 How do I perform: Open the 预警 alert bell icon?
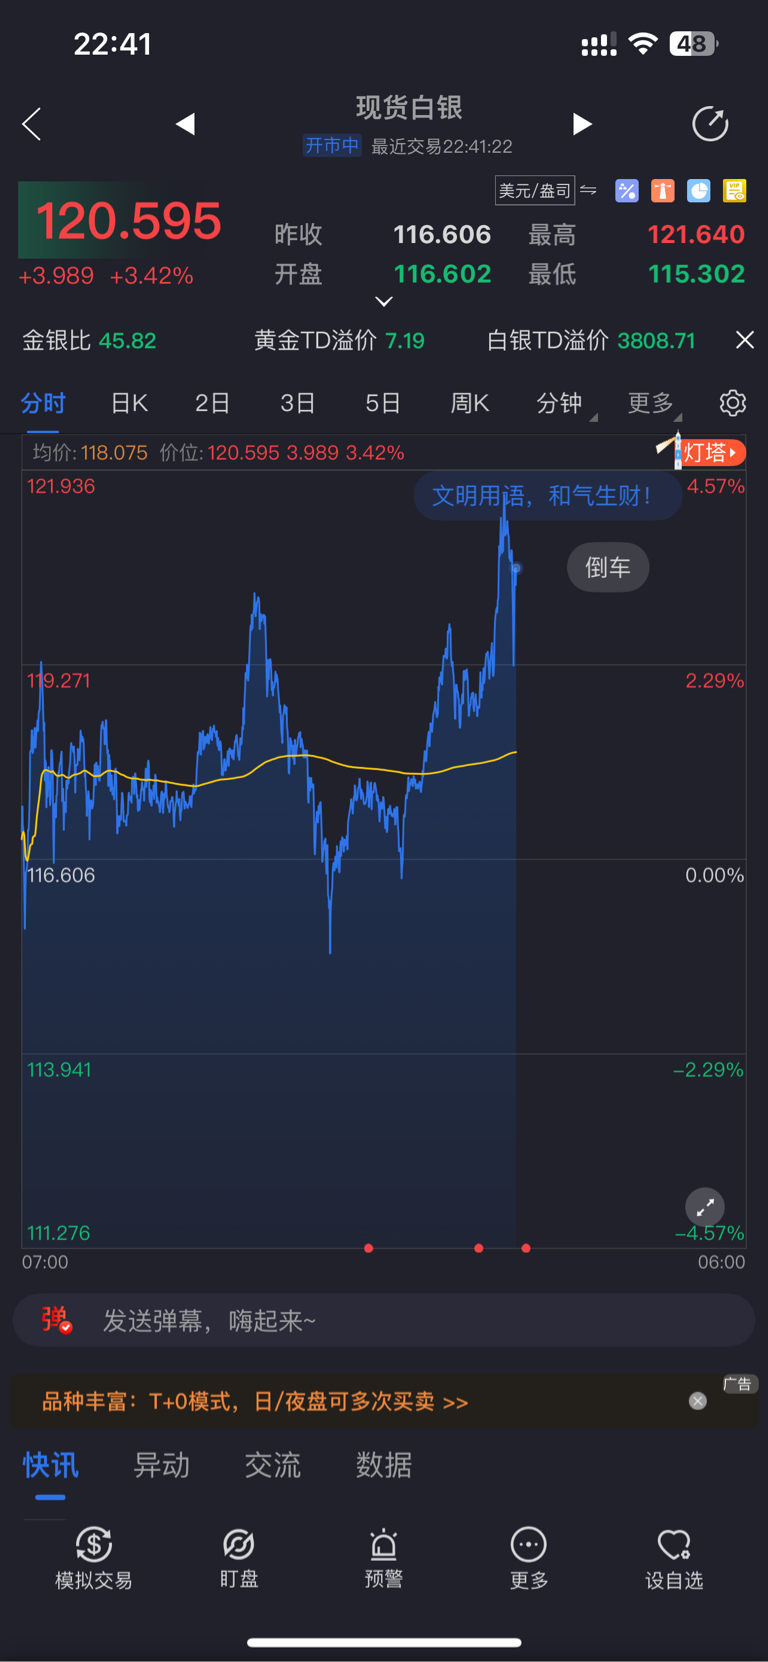[384, 1558]
